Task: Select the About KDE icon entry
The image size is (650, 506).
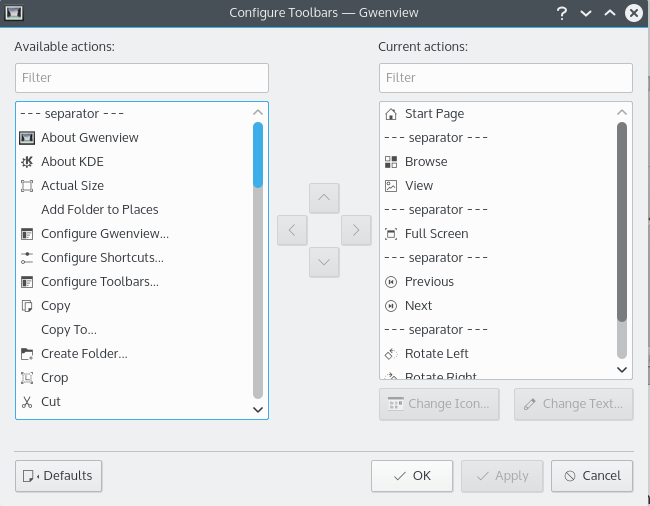Action: [x=27, y=162]
